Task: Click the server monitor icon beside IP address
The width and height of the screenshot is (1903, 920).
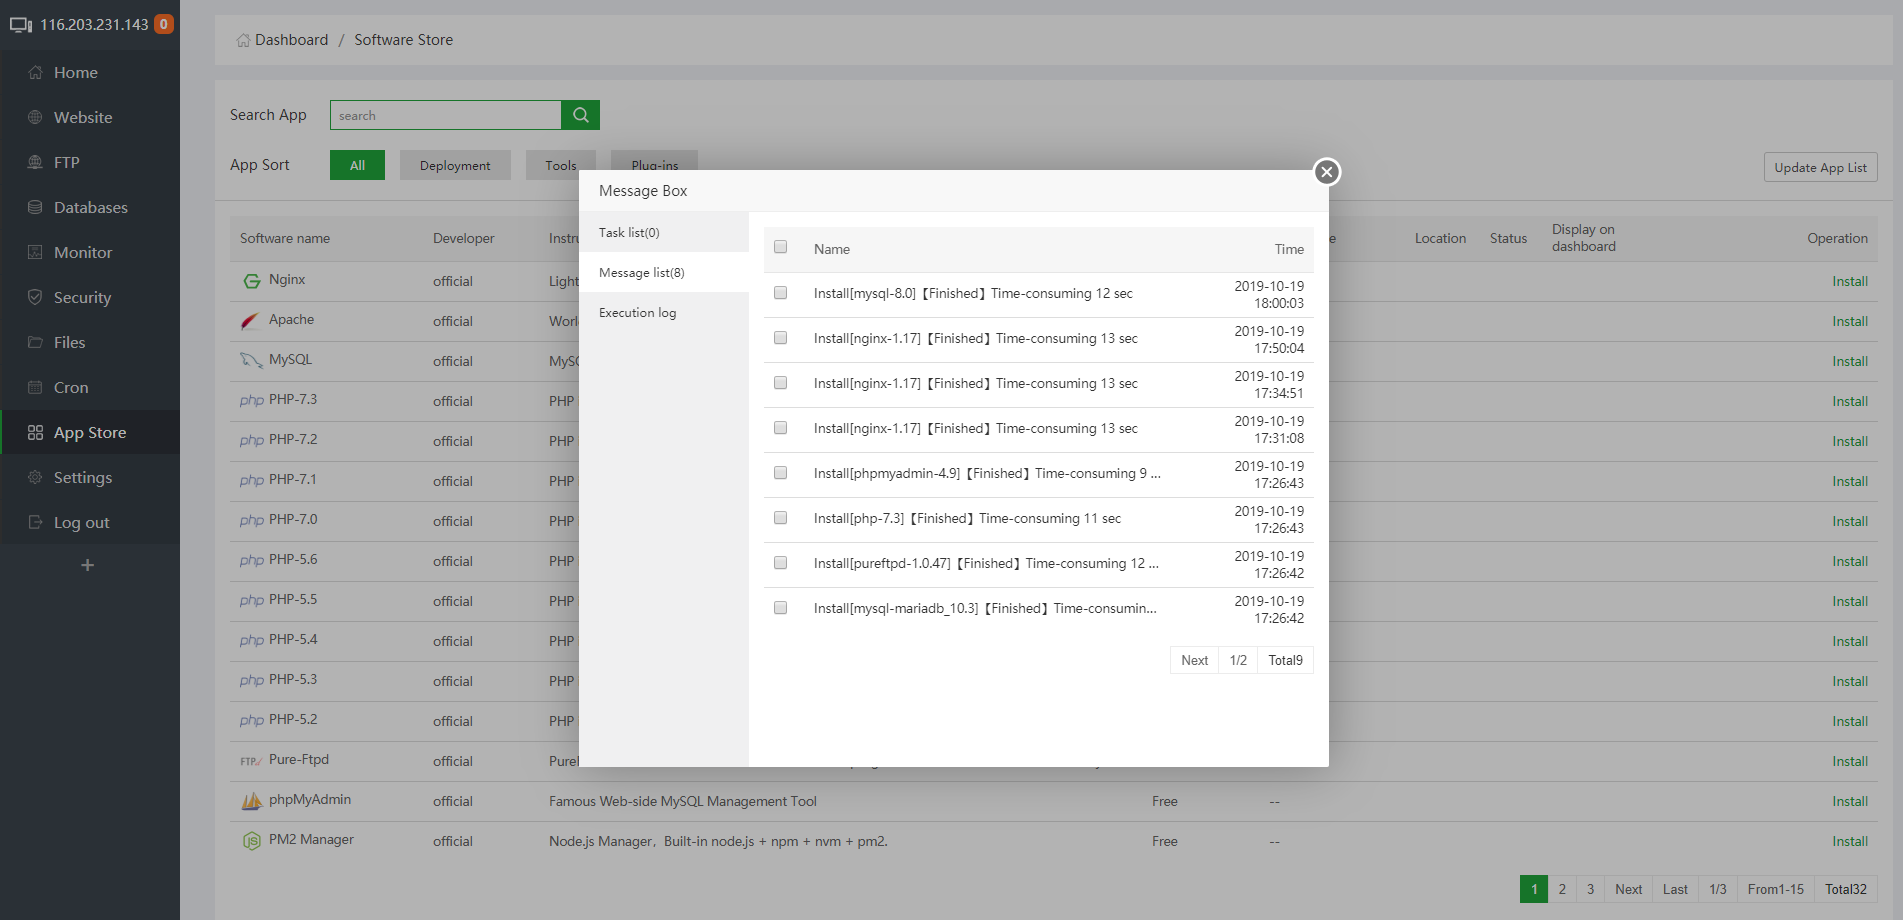Action: 21,25
